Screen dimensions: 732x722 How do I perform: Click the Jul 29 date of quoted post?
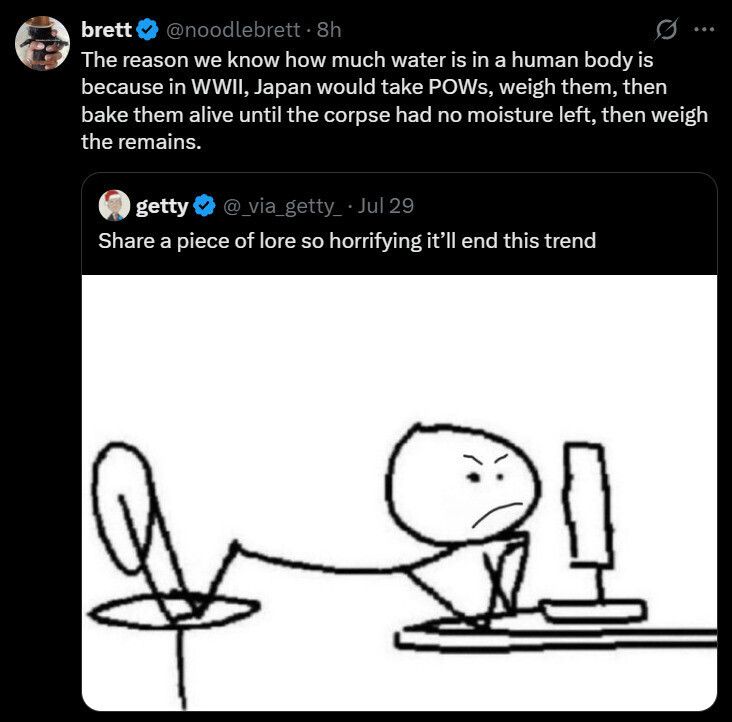pyautogui.click(x=385, y=207)
